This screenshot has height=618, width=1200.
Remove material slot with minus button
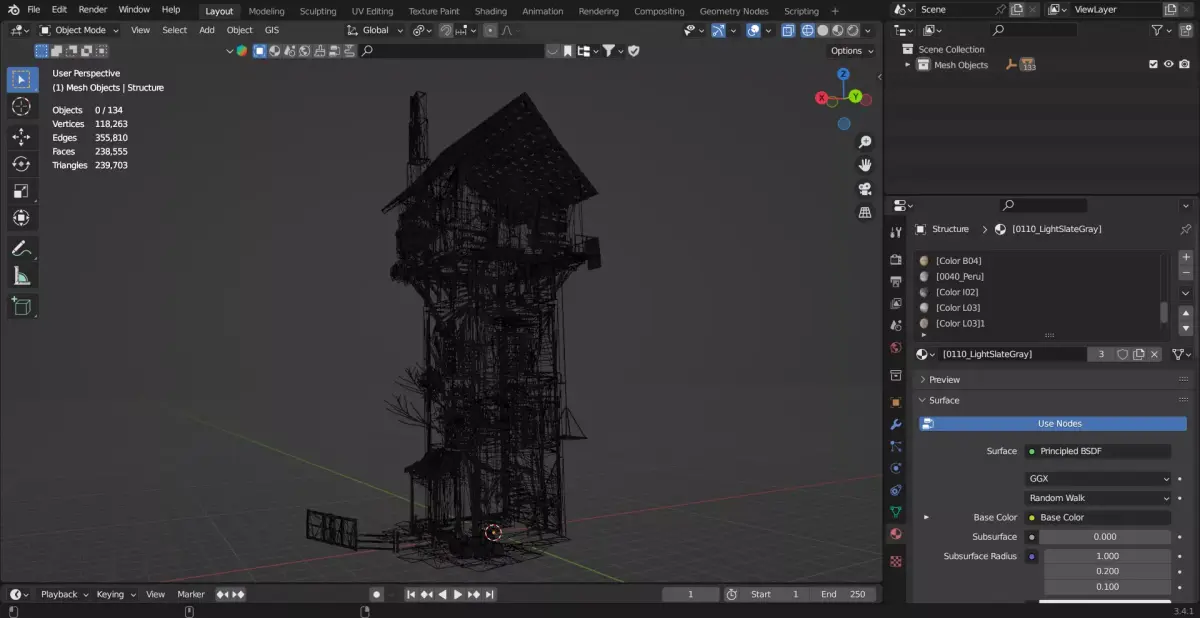point(1186,272)
